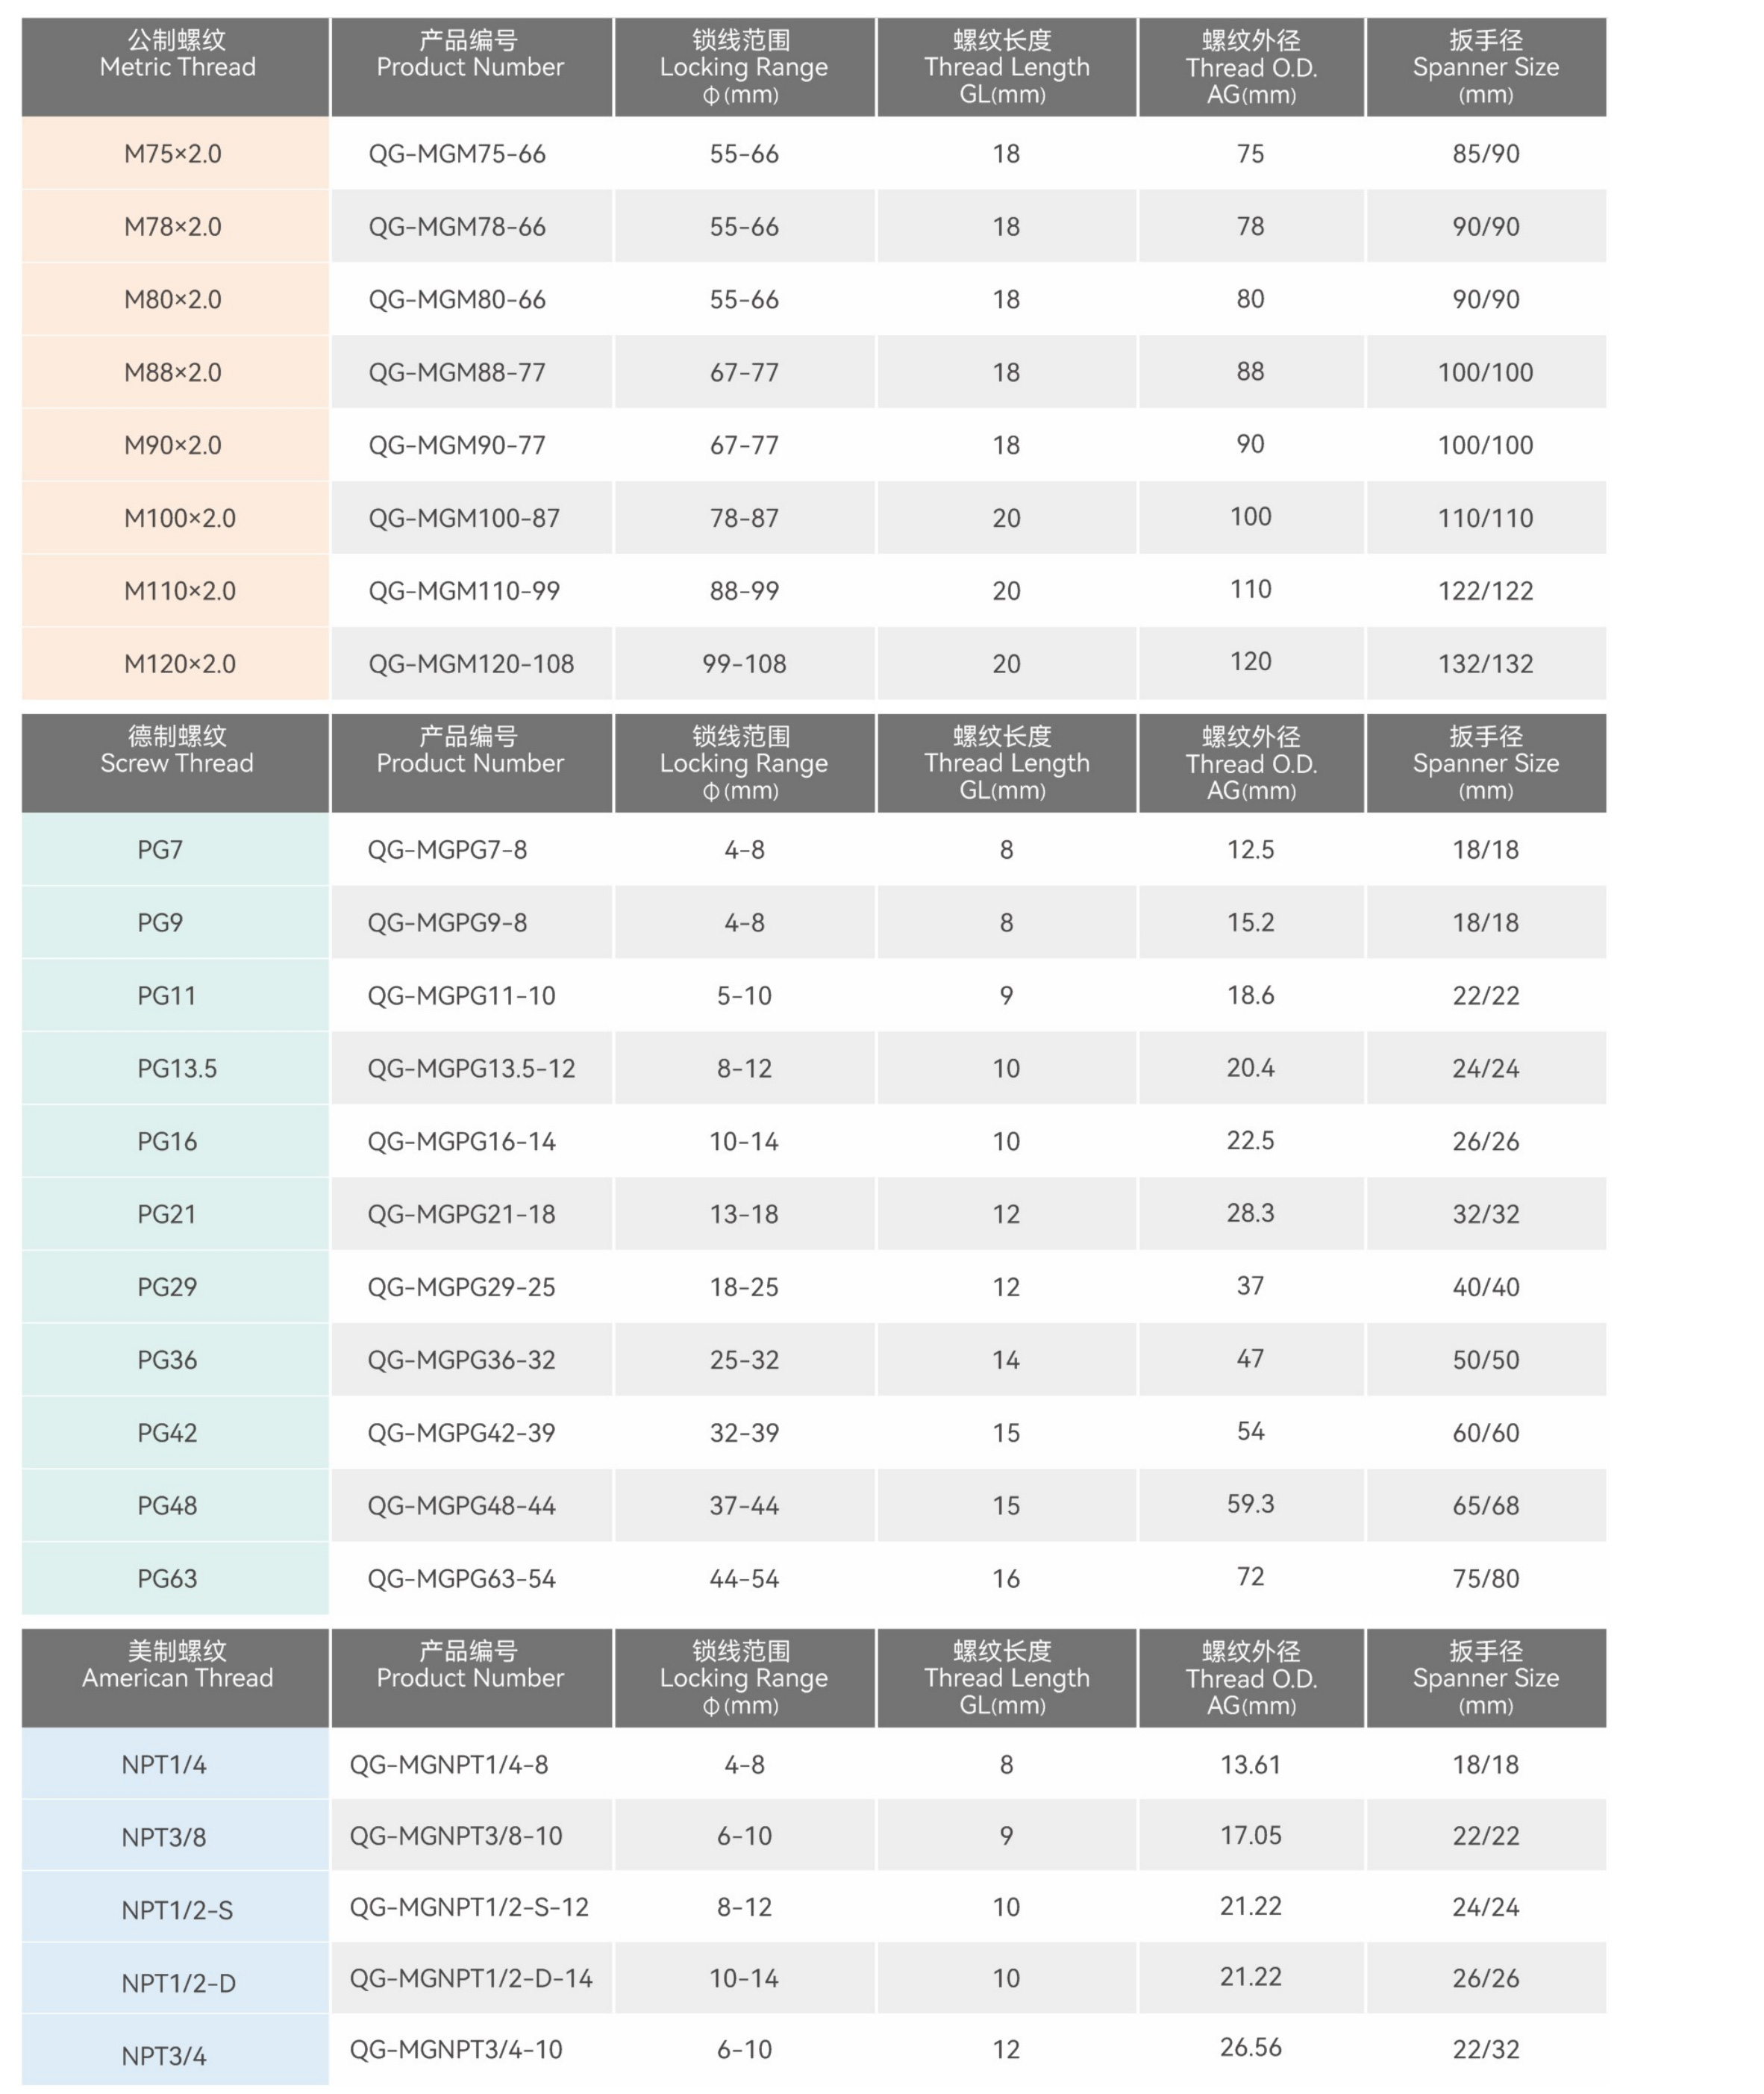Select the M75×2.0 thread cell
The image size is (1764, 2094).
[173, 154]
